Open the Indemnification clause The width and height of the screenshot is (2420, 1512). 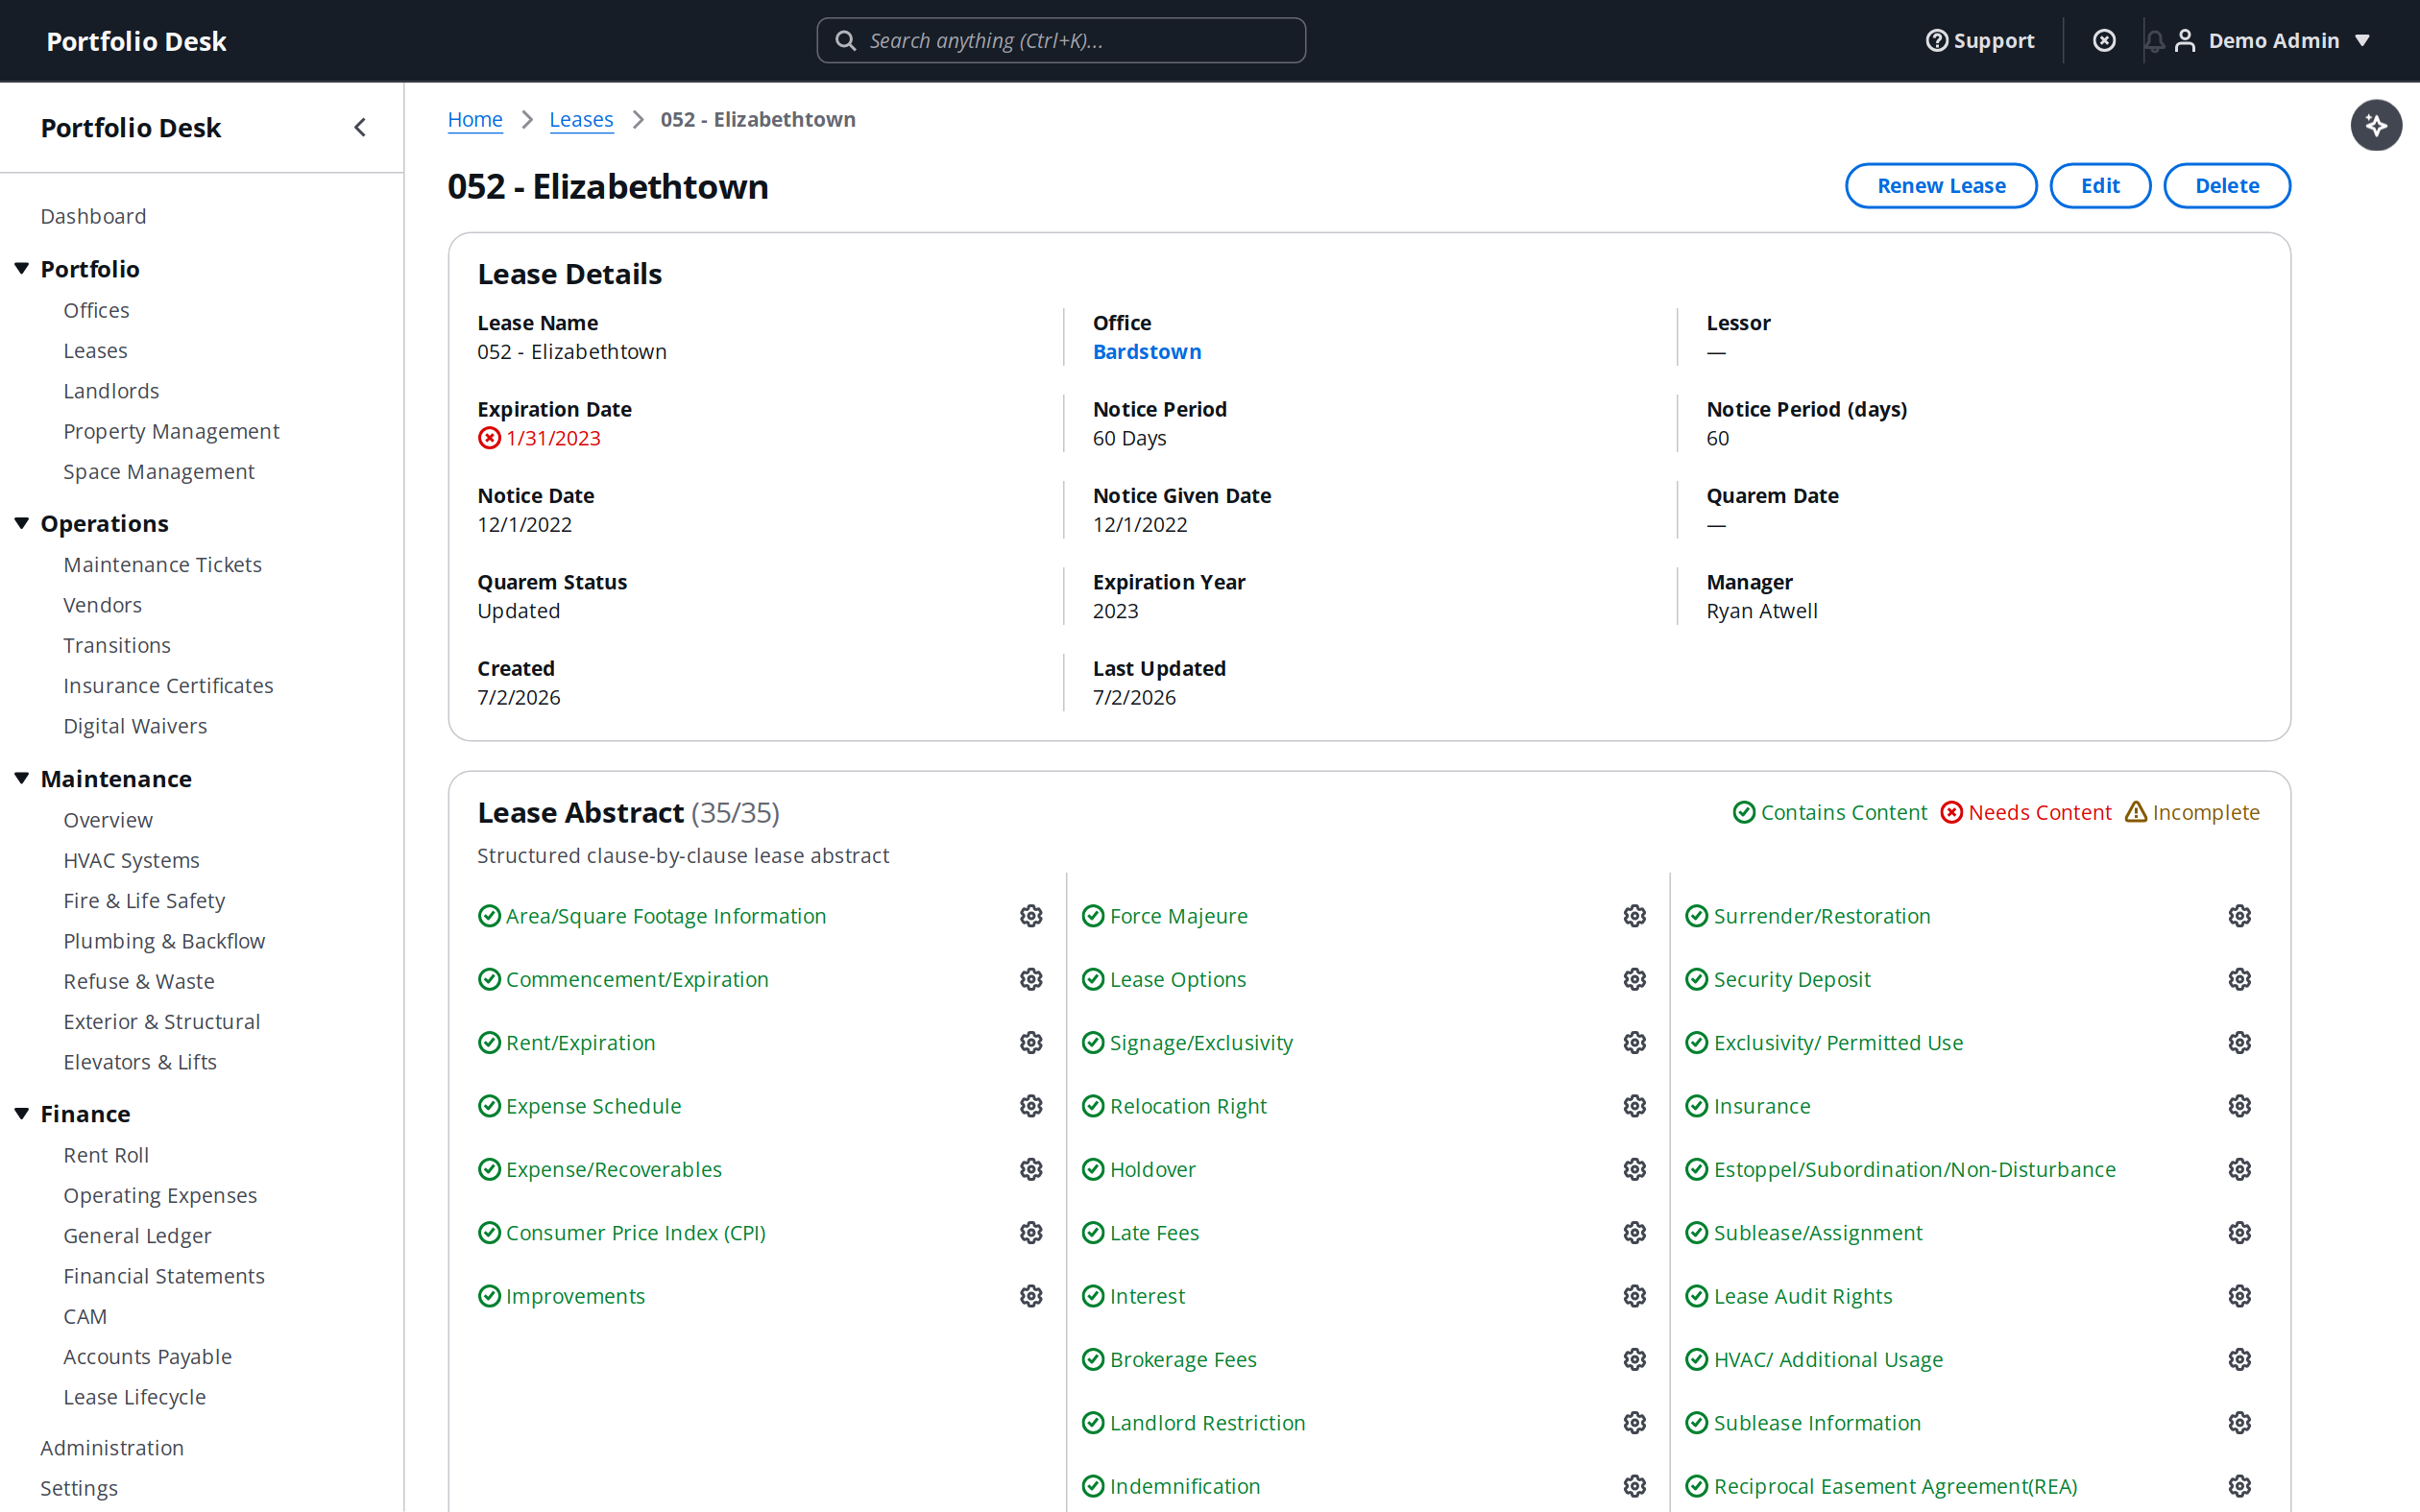(1185, 1486)
